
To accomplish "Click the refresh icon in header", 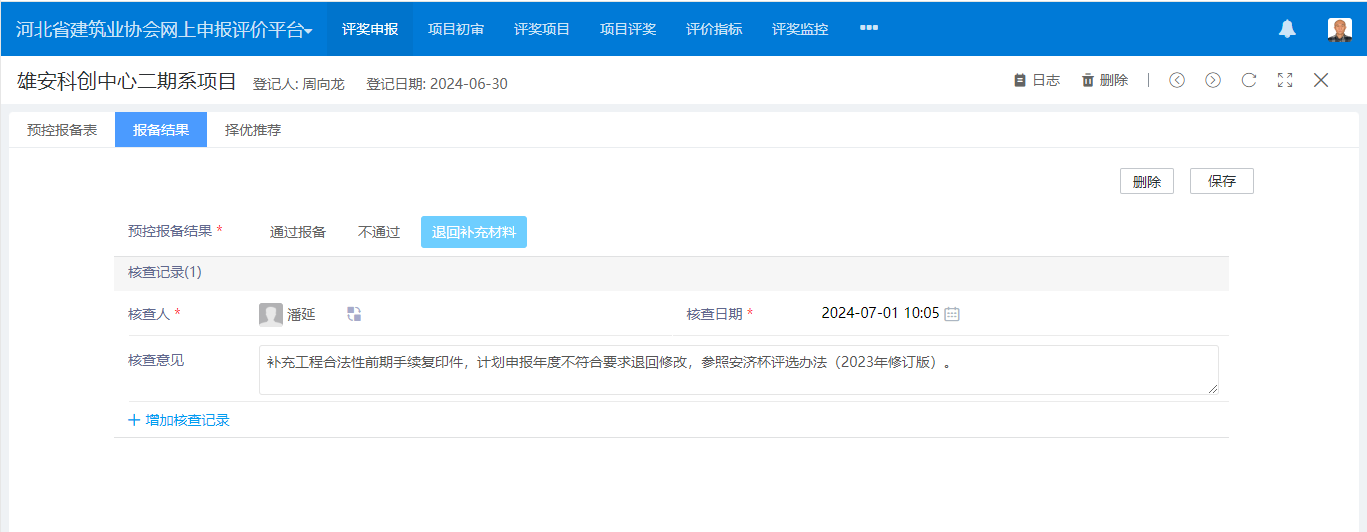I will (1249, 81).
